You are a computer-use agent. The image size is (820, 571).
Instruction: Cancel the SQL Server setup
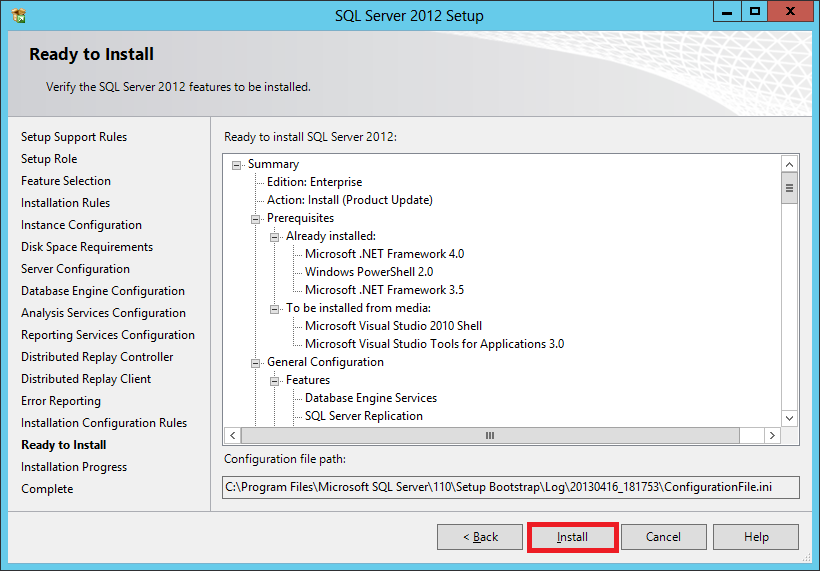pos(663,537)
